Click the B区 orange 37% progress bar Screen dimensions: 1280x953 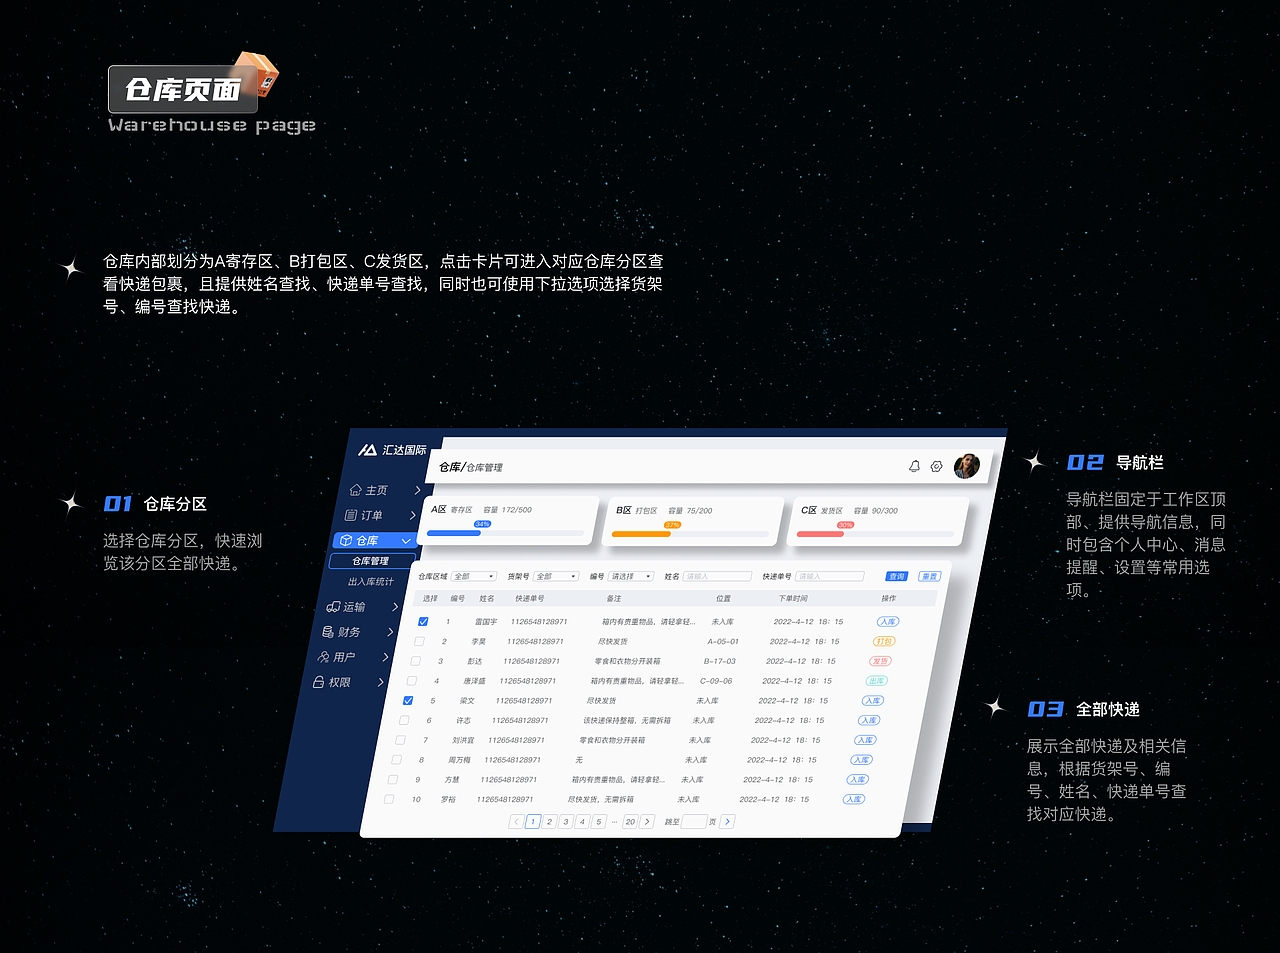640,533
